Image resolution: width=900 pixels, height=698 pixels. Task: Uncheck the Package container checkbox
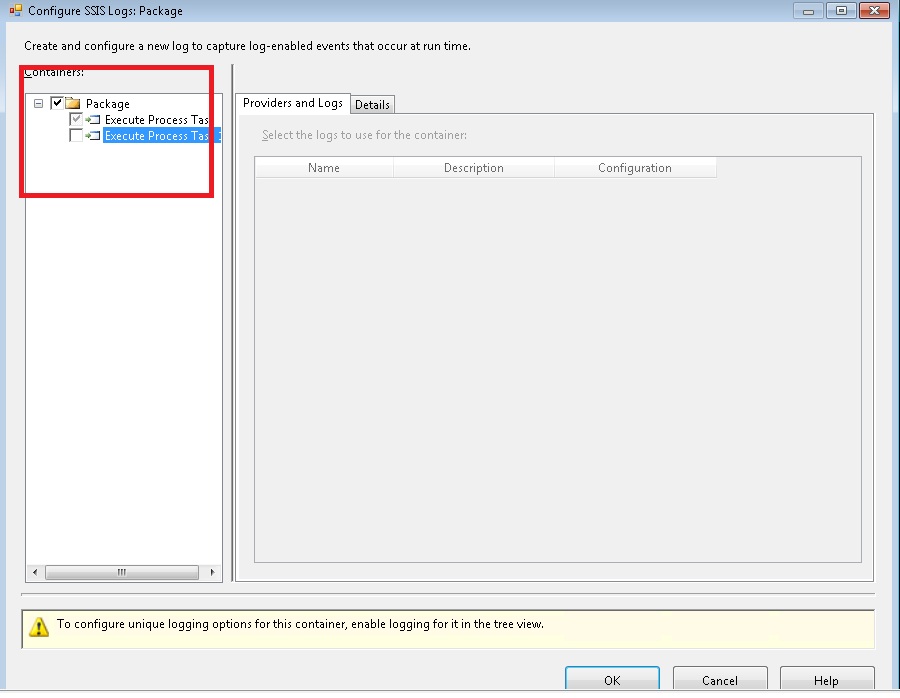(57, 103)
